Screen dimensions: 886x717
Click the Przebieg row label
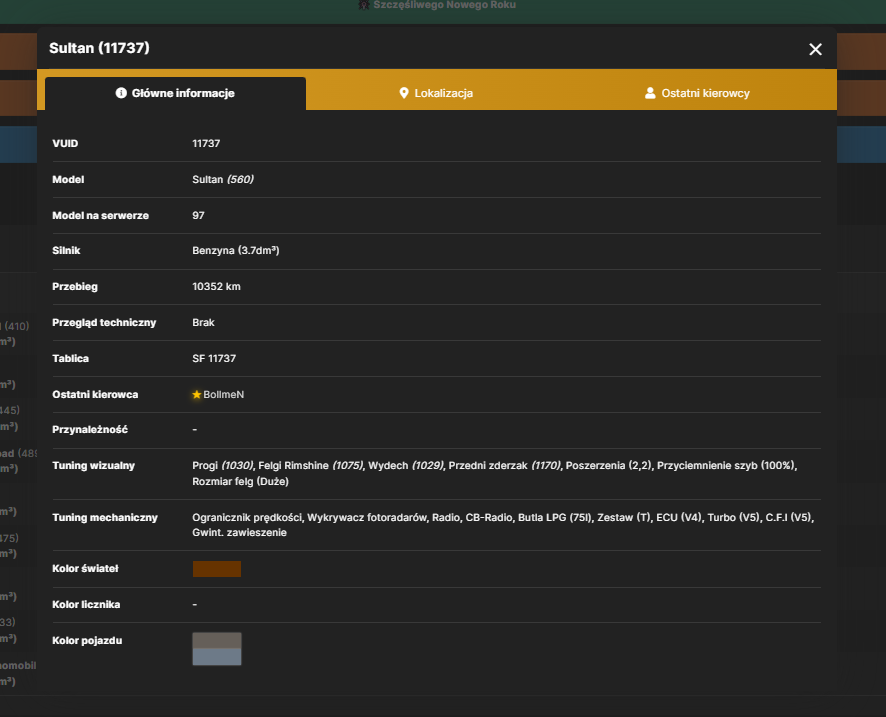pyautogui.click(x=75, y=286)
